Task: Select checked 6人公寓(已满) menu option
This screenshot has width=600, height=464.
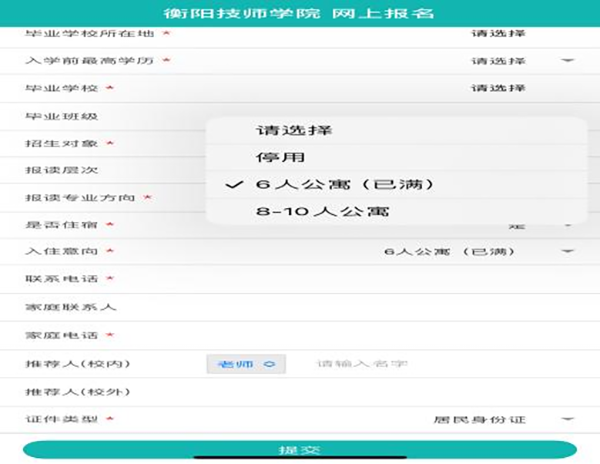Action: coord(329,184)
